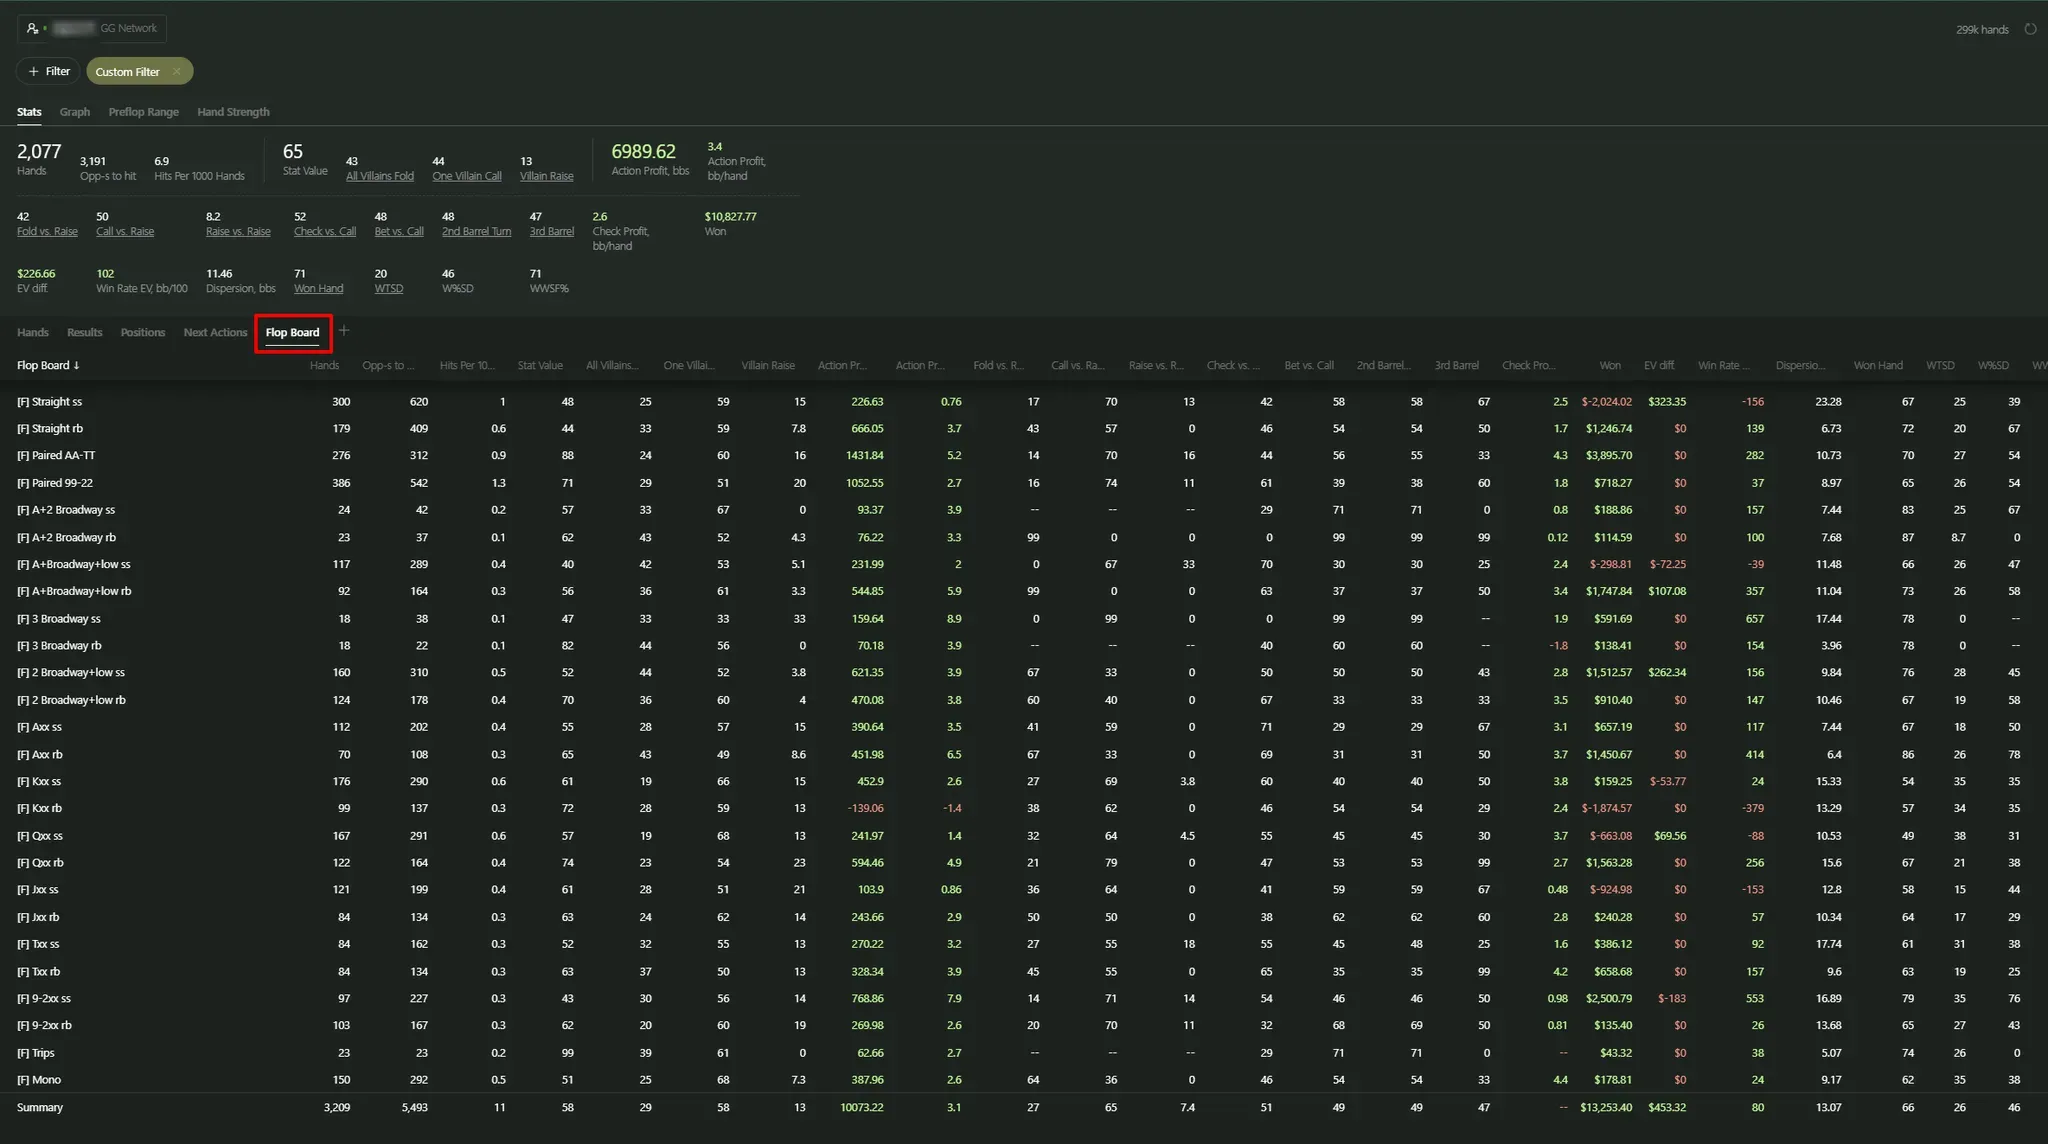The width and height of the screenshot is (2048, 1144).
Task: Click the WTSD stat link
Action: point(388,288)
